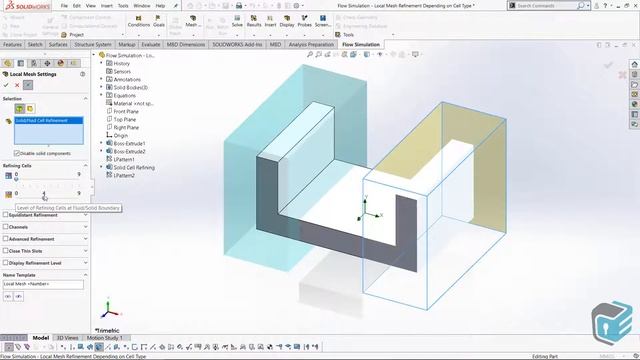Enable Channels checkbox

5,227
